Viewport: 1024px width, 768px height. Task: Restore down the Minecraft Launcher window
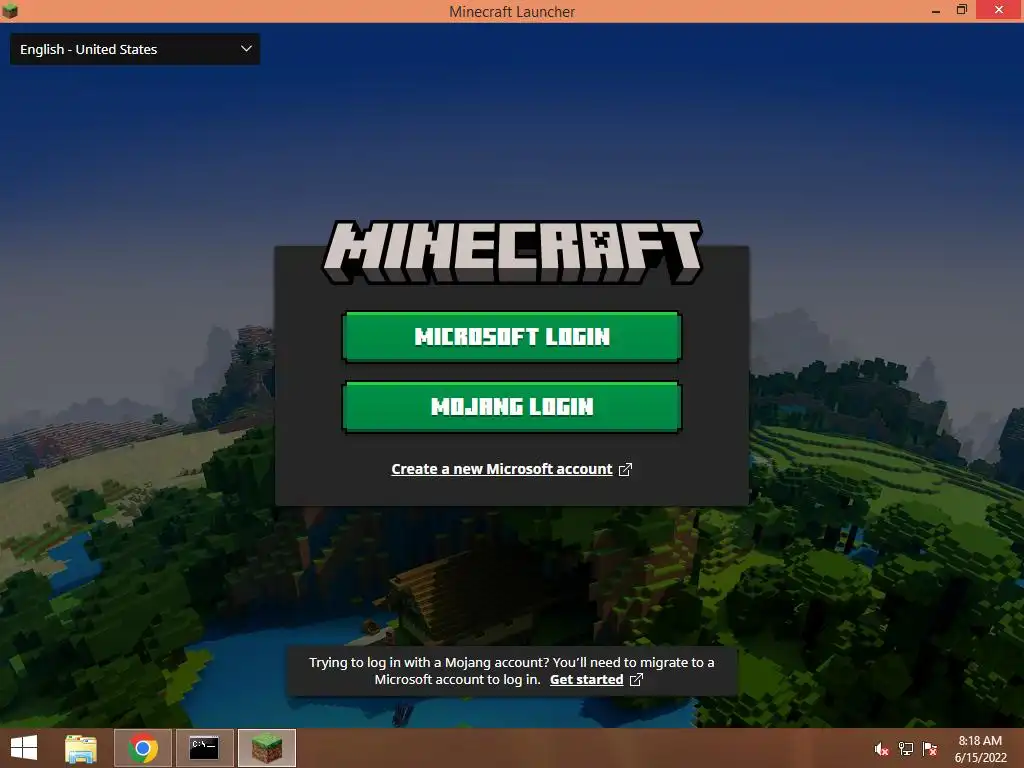pyautogui.click(x=961, y=10)
